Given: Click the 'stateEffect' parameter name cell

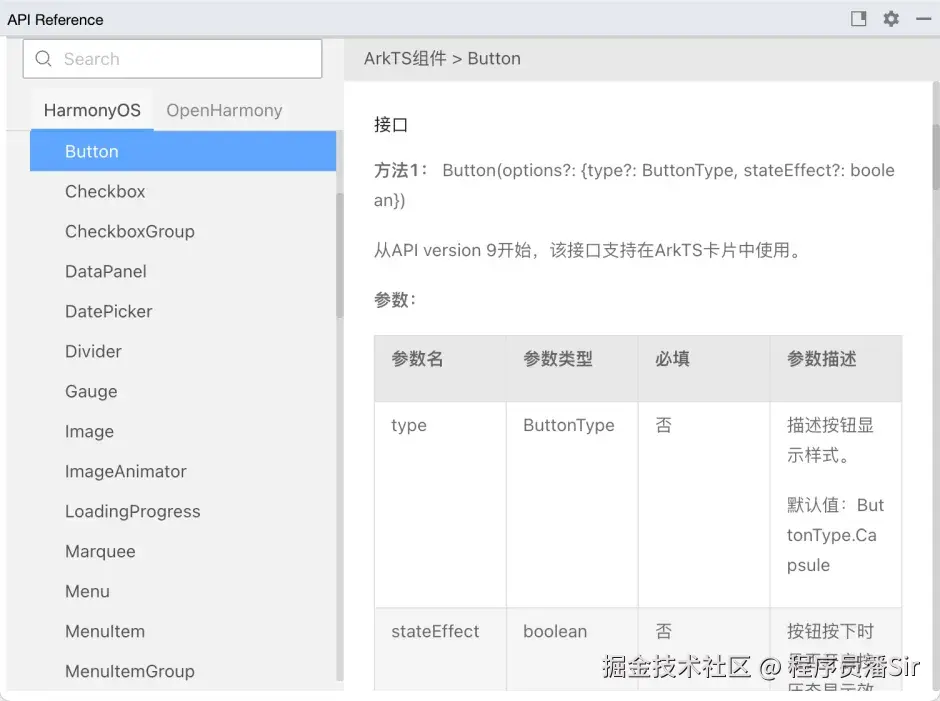Looking at the screenshot, I should pyautogui.click(x=435, y=631).
